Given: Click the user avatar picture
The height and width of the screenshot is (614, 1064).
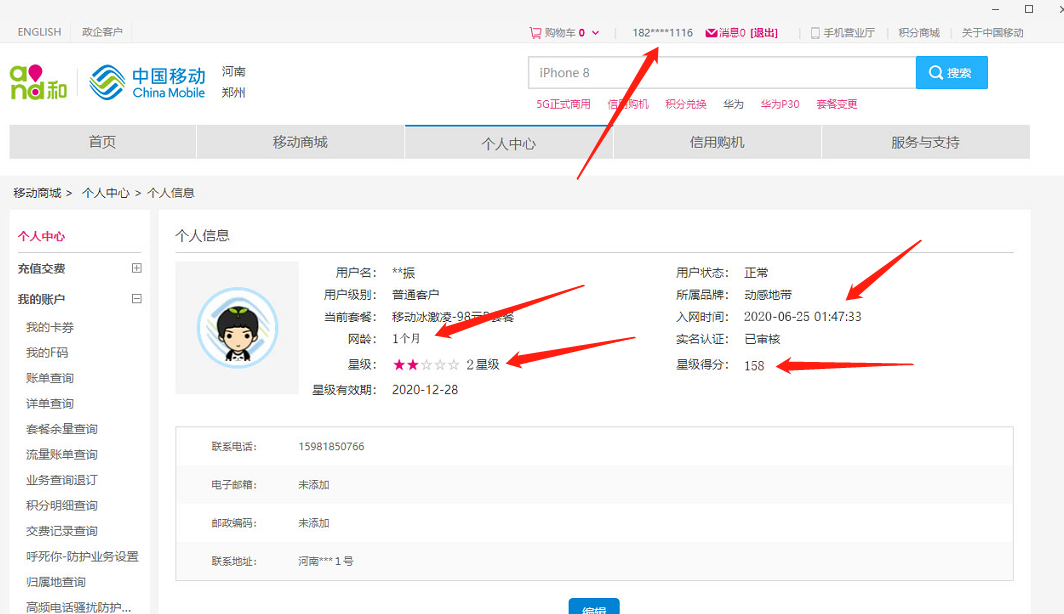Looking at the screenshot, I should [x=238, y=328].
